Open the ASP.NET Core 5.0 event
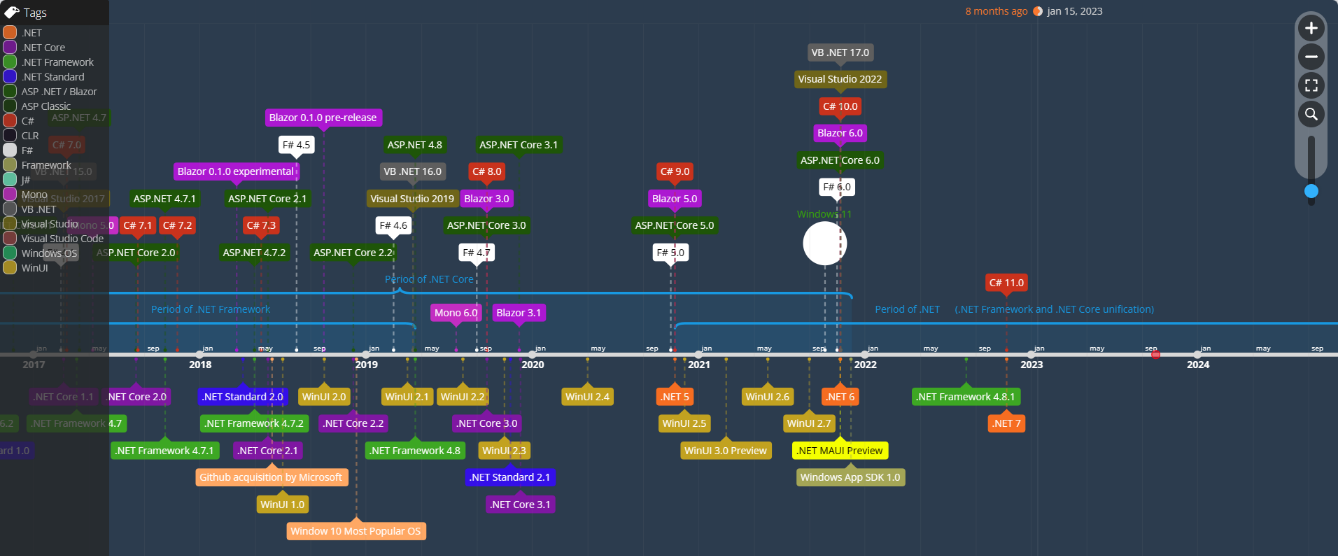 coord(675,225)
